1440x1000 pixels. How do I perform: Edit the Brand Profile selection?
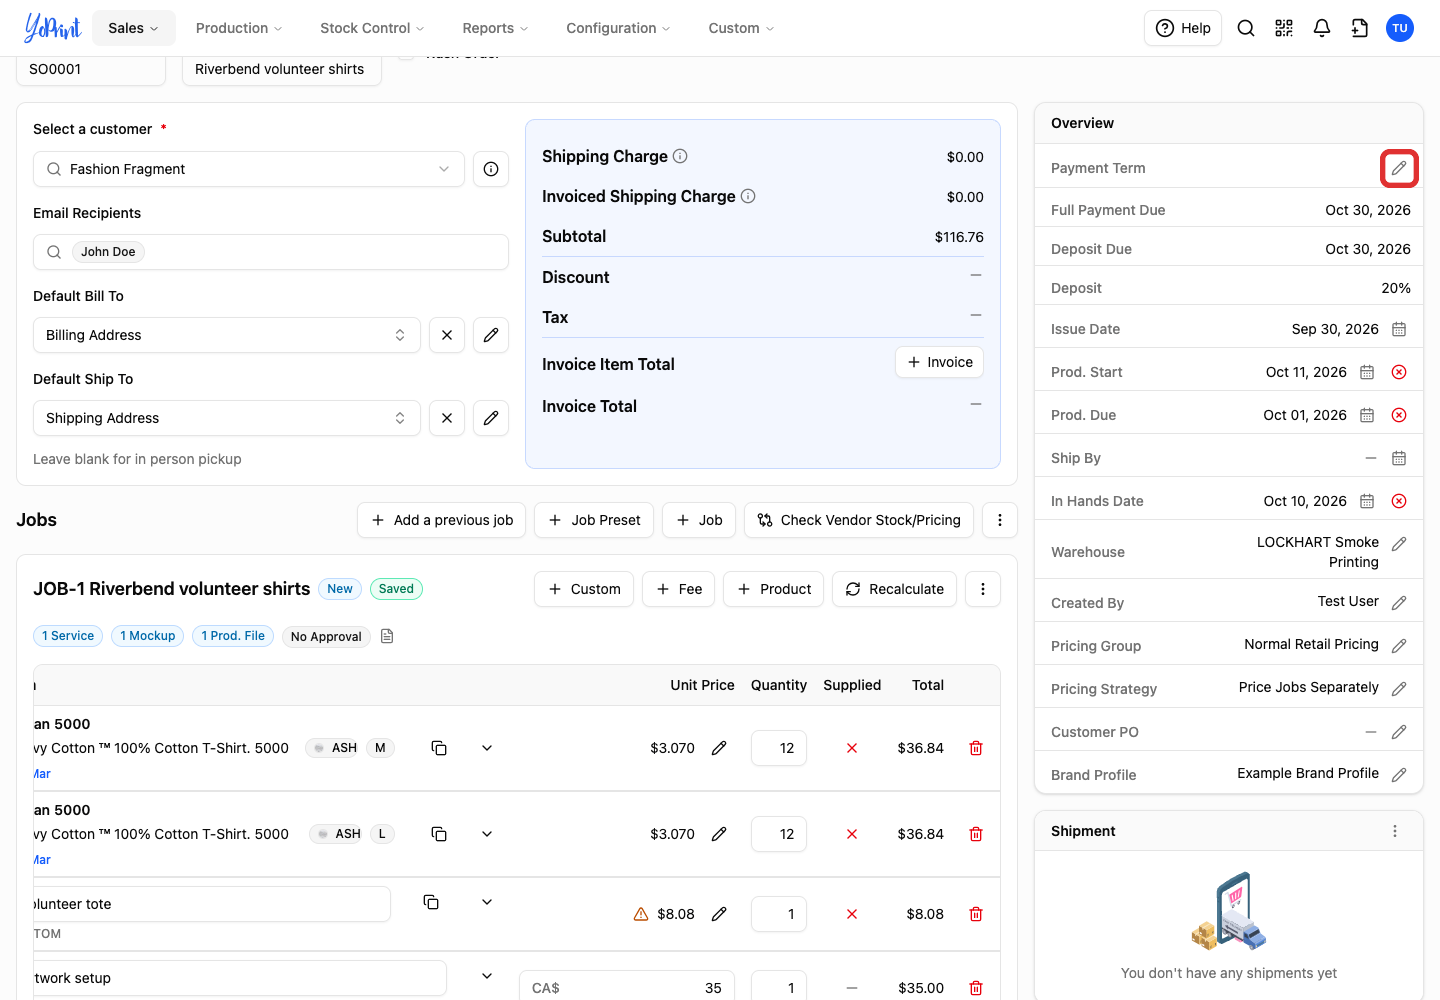point(1399,775)
